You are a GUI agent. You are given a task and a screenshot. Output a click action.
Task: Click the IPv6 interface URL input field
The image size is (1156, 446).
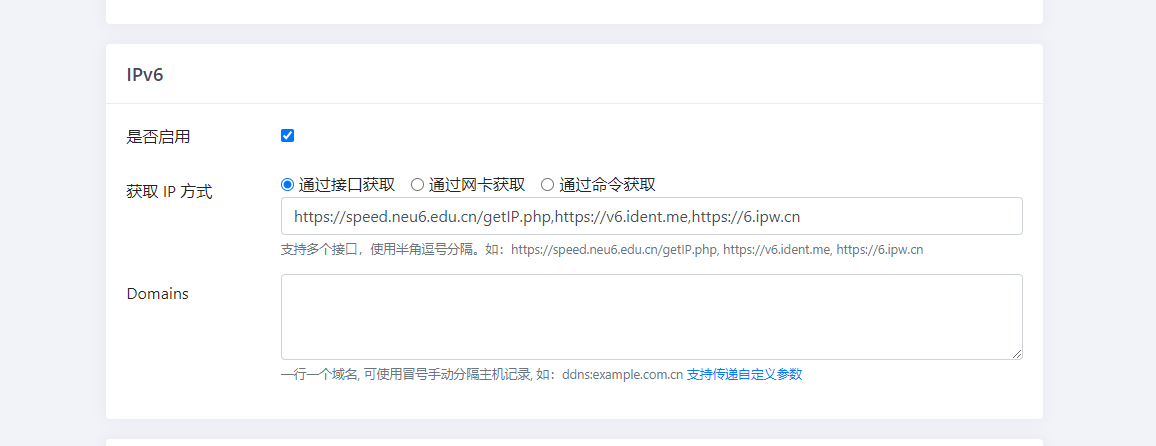point(652,216)
